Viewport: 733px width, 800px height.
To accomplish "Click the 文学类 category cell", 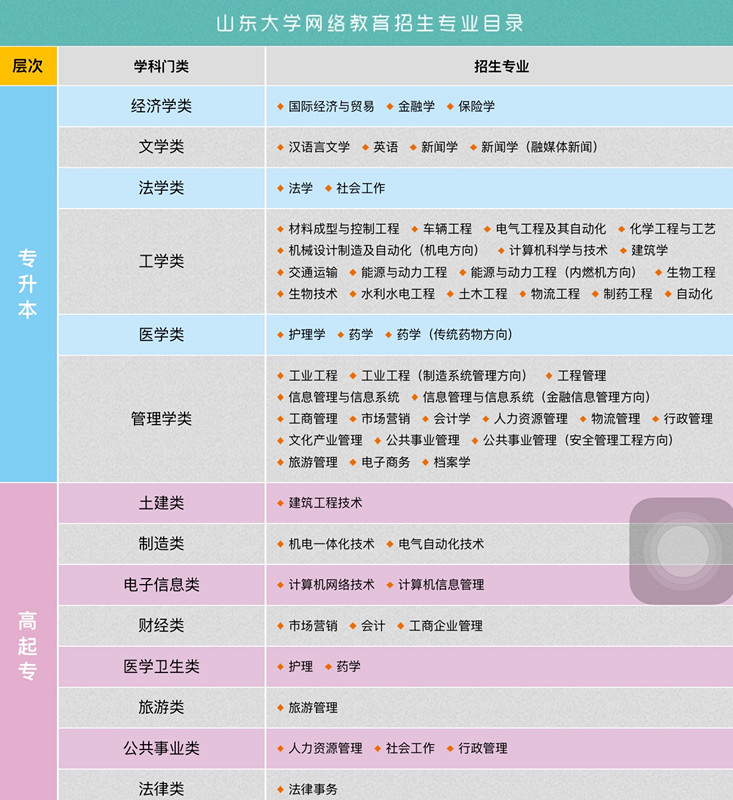I will (x=161, y=147).
